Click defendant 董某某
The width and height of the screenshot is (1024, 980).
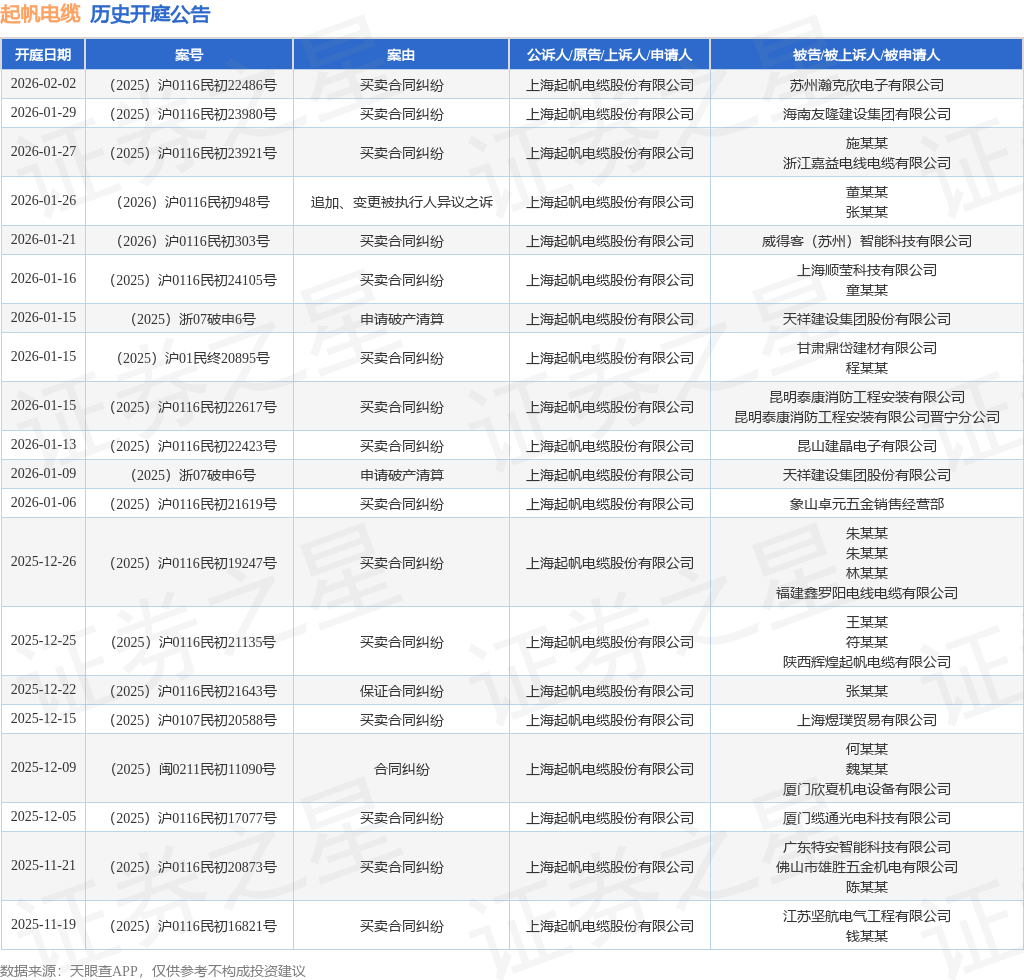(867, 192)
